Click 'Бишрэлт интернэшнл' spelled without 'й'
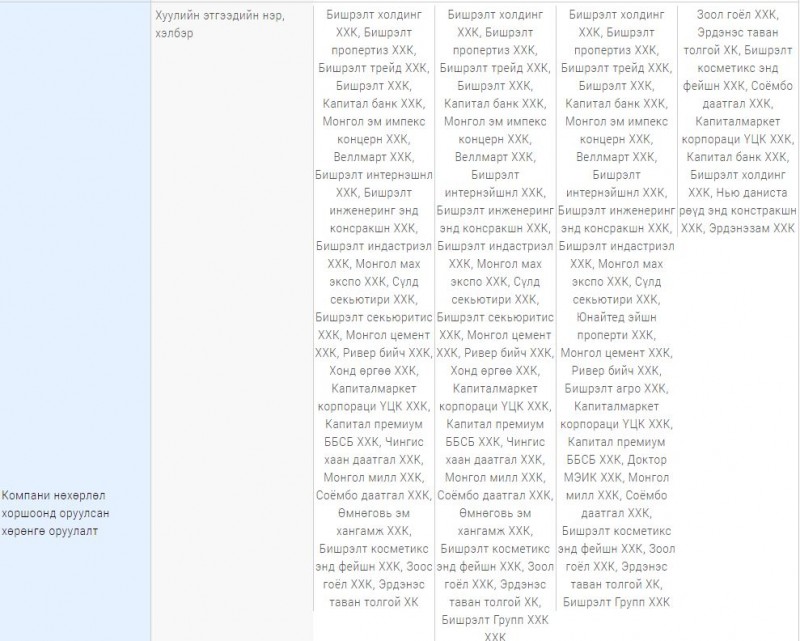 [373, 175]
